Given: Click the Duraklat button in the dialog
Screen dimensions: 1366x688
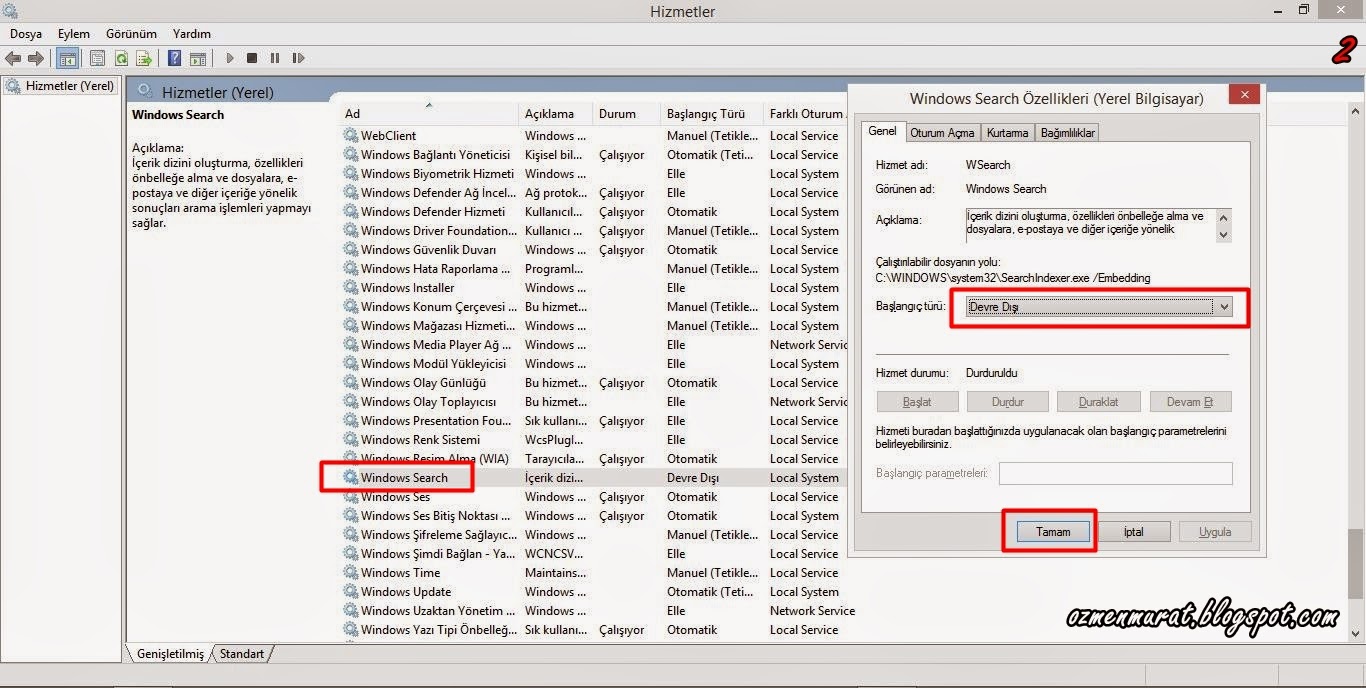Looking at the screenshot, I should (1098, 401).
